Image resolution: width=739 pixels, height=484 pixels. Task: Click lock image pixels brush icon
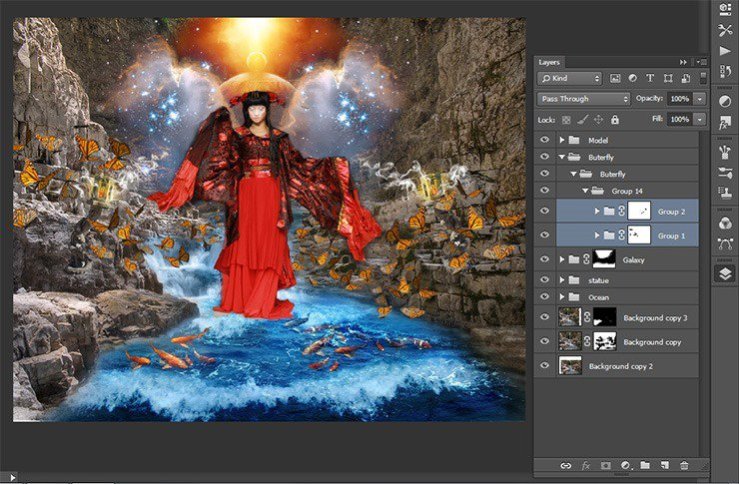pyautogui.click(x=583, y=120)
